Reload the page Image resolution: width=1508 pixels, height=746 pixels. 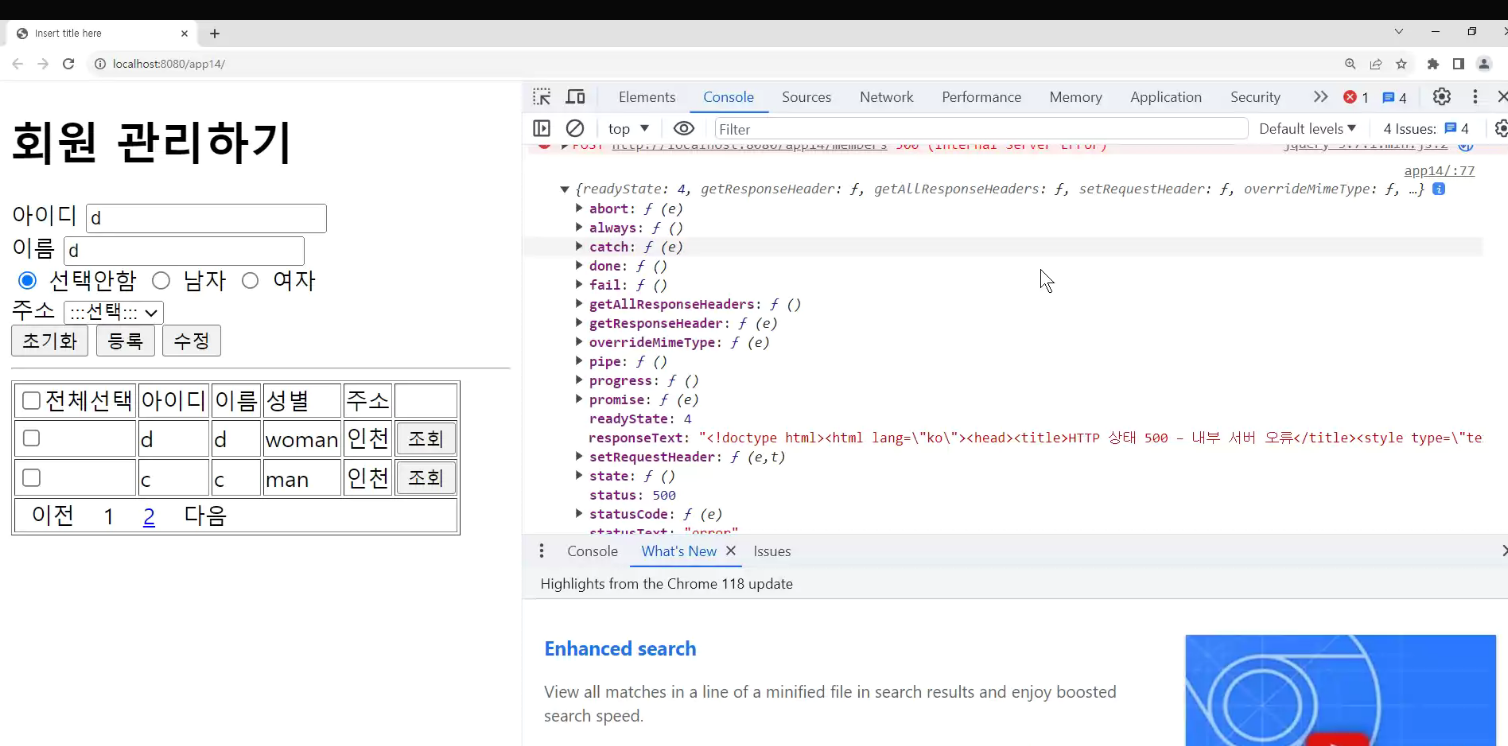pyautogui.click(x=69, y=64)
